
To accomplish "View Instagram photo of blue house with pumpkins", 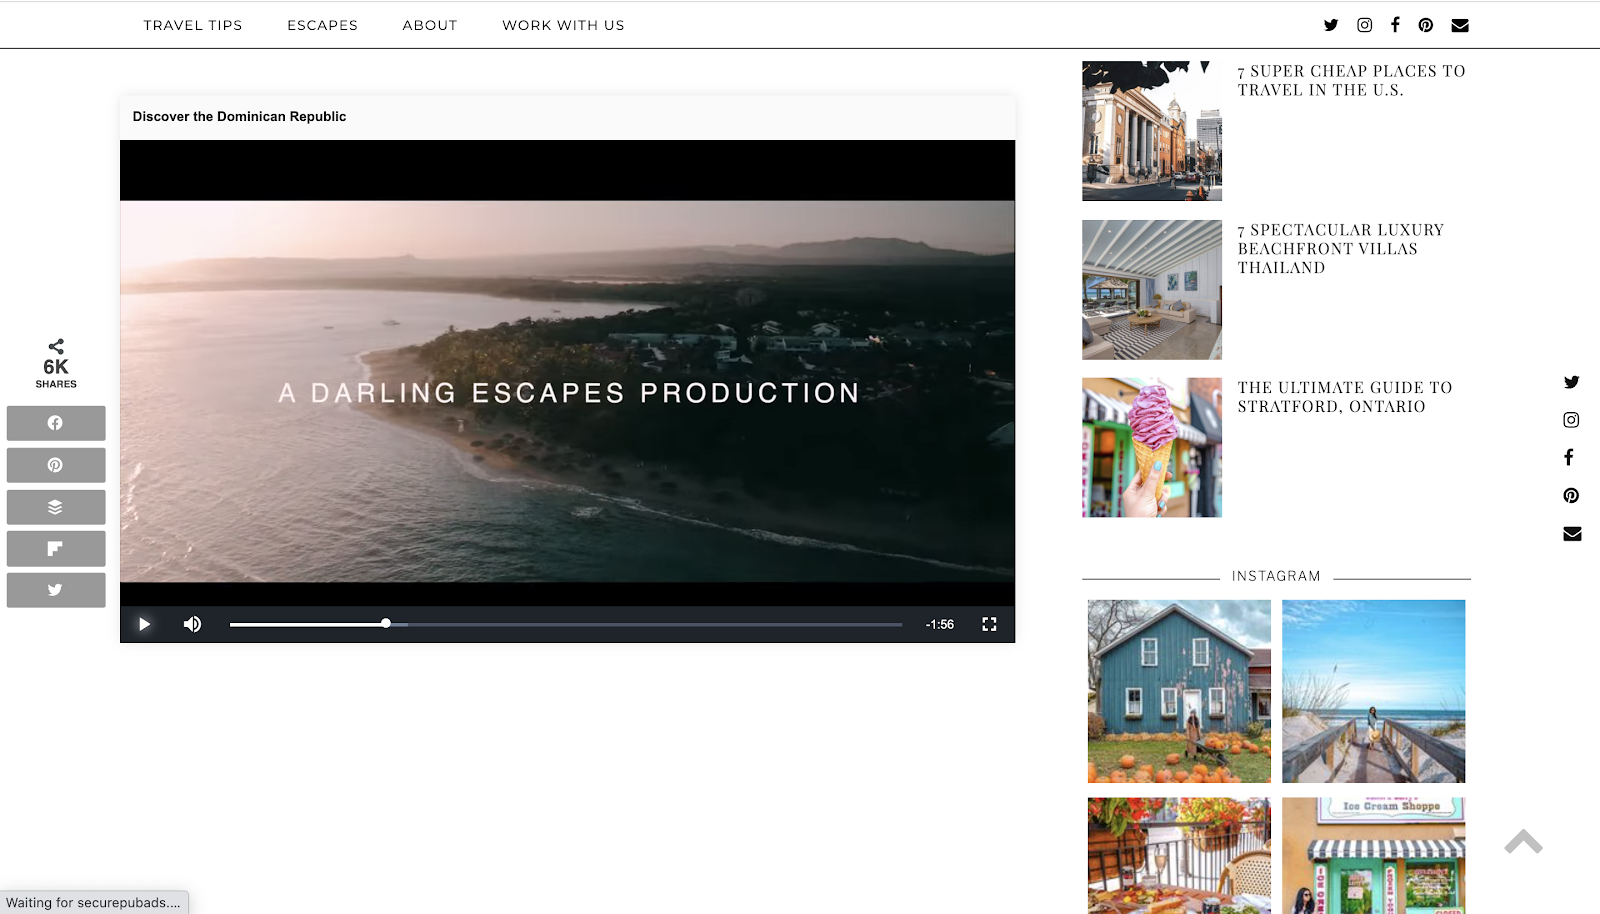I will [x=1179, y=691].
